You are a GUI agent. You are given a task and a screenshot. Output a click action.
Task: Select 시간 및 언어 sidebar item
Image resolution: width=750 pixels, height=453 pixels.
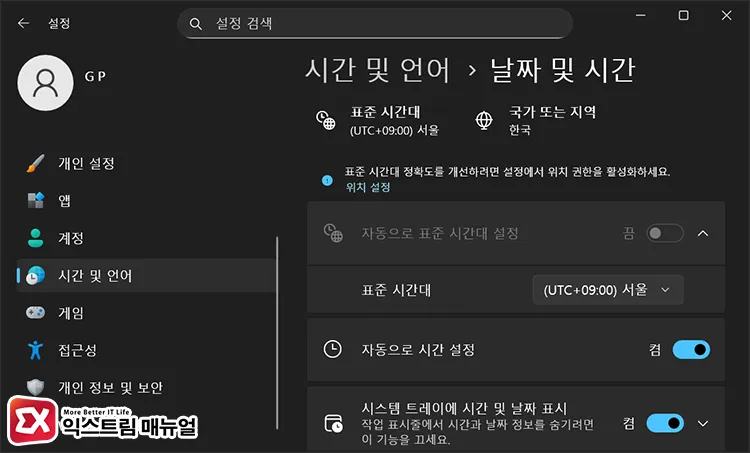tap(146, 276)
